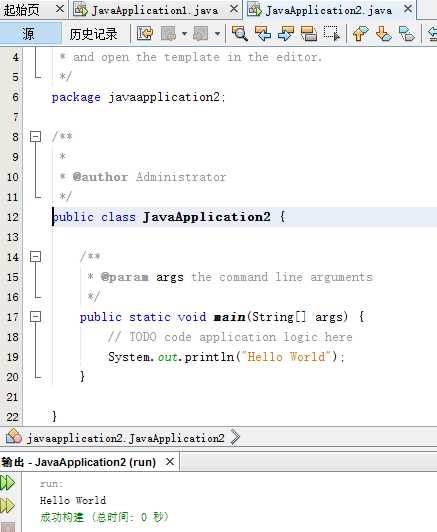
Task: Click on '@author' Javadoc tag
Action: [100, 177]
